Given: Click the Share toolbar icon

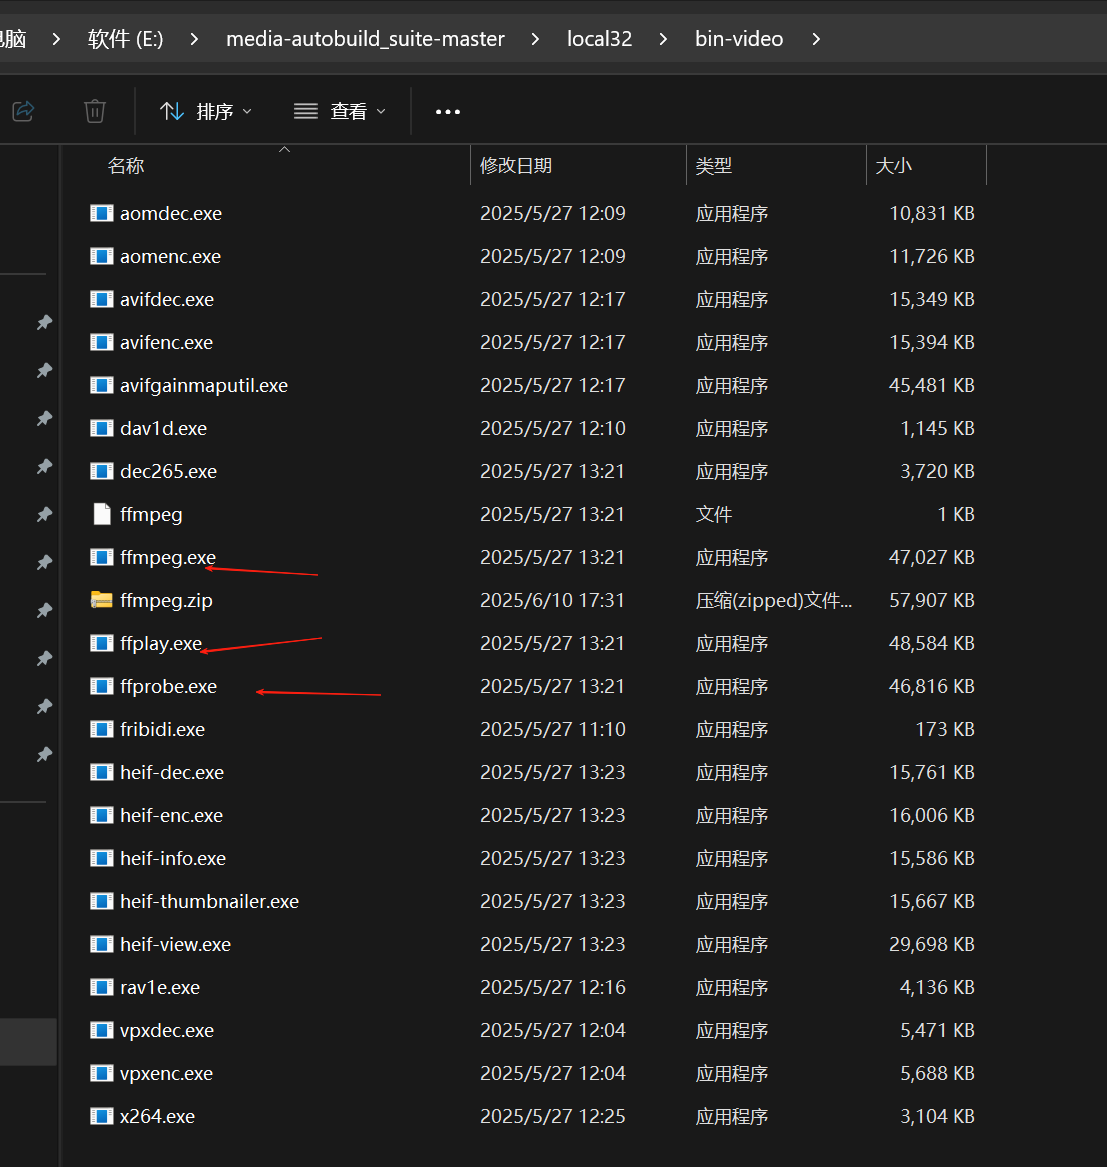Looking at the screenshot, I should [x=24, y=112].
